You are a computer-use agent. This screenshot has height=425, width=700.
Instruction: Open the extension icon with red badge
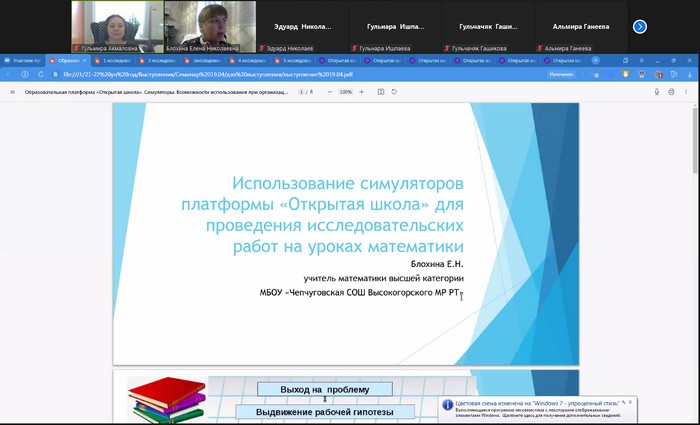(x=658, y=75)
